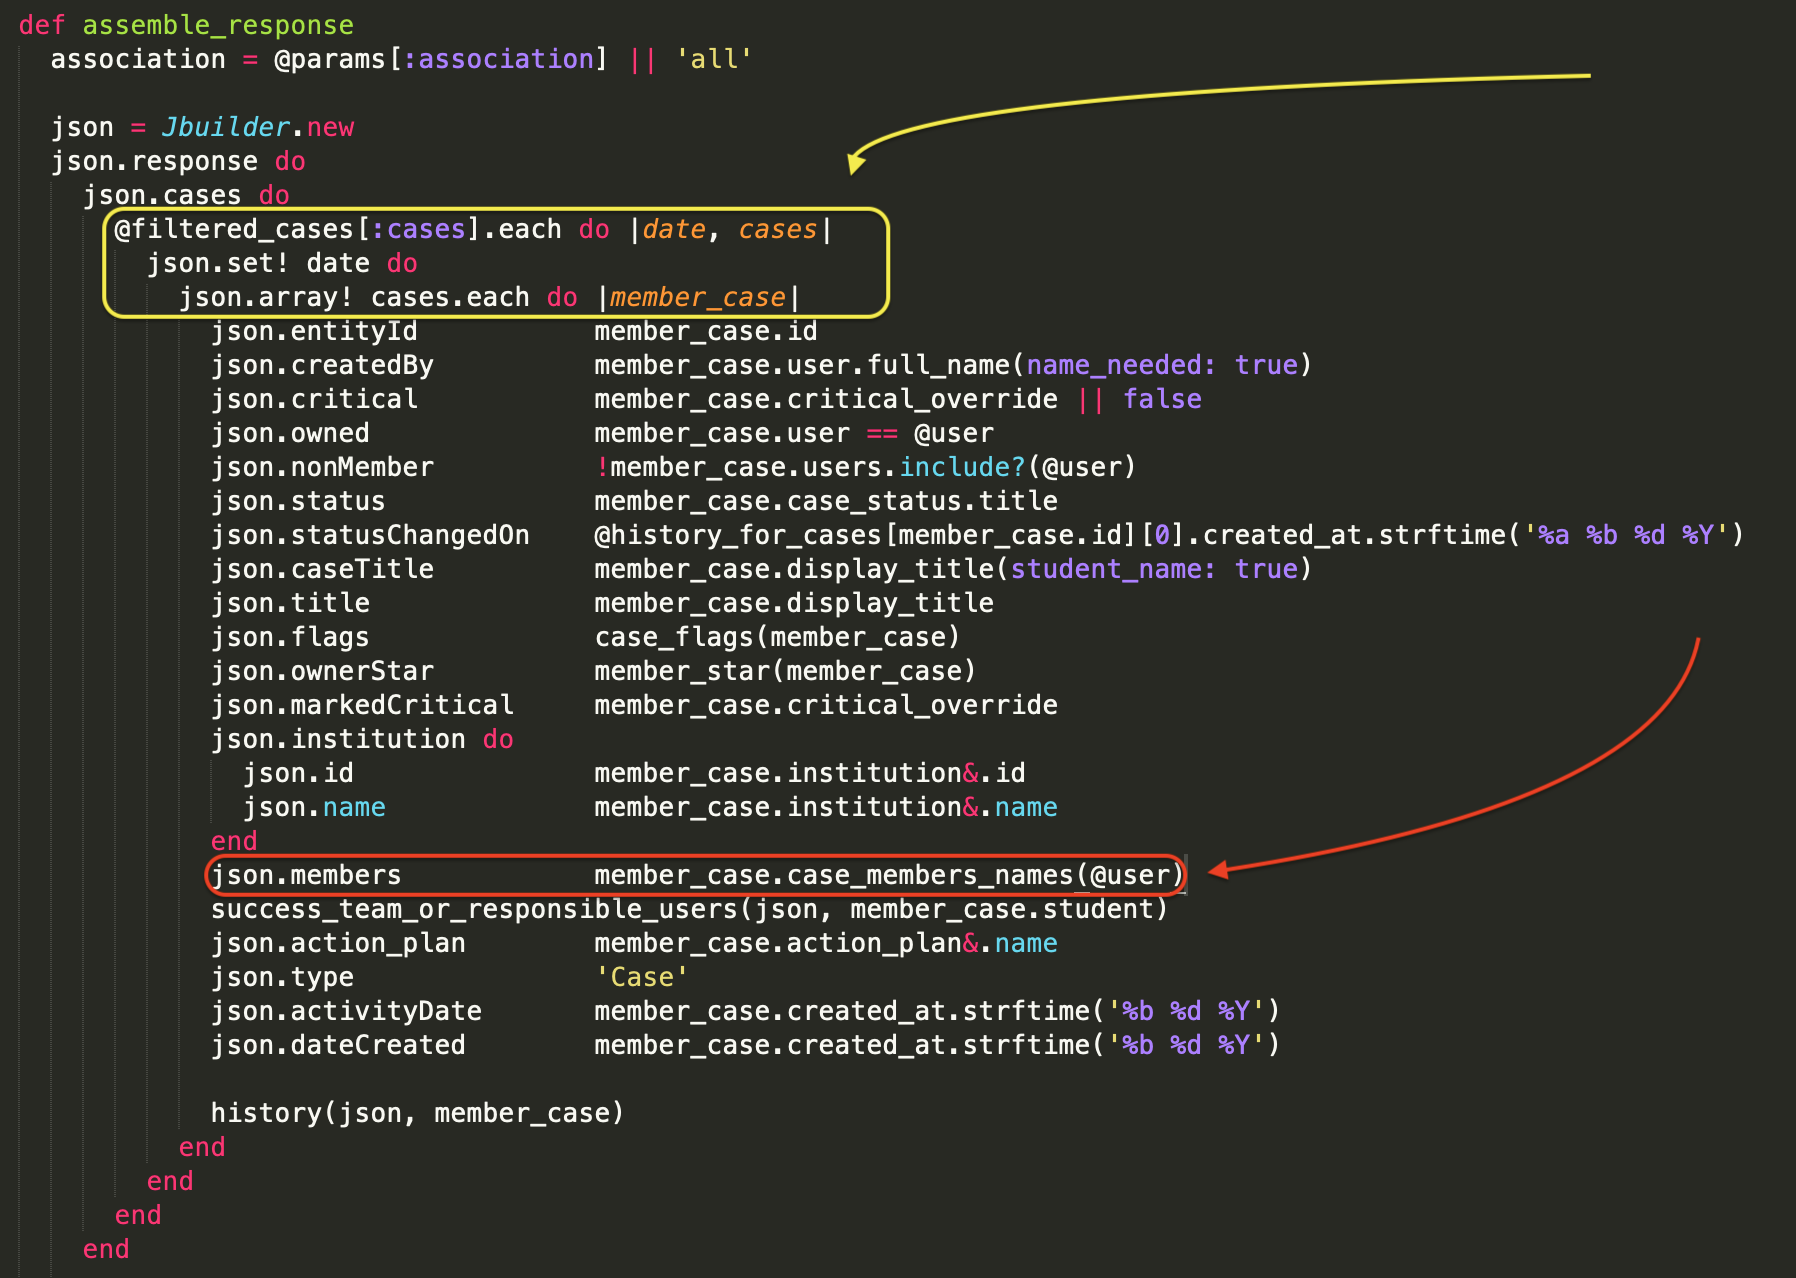Click 'json.set!' in the date line
The image size is (1796, 1278).
(218, 263)
